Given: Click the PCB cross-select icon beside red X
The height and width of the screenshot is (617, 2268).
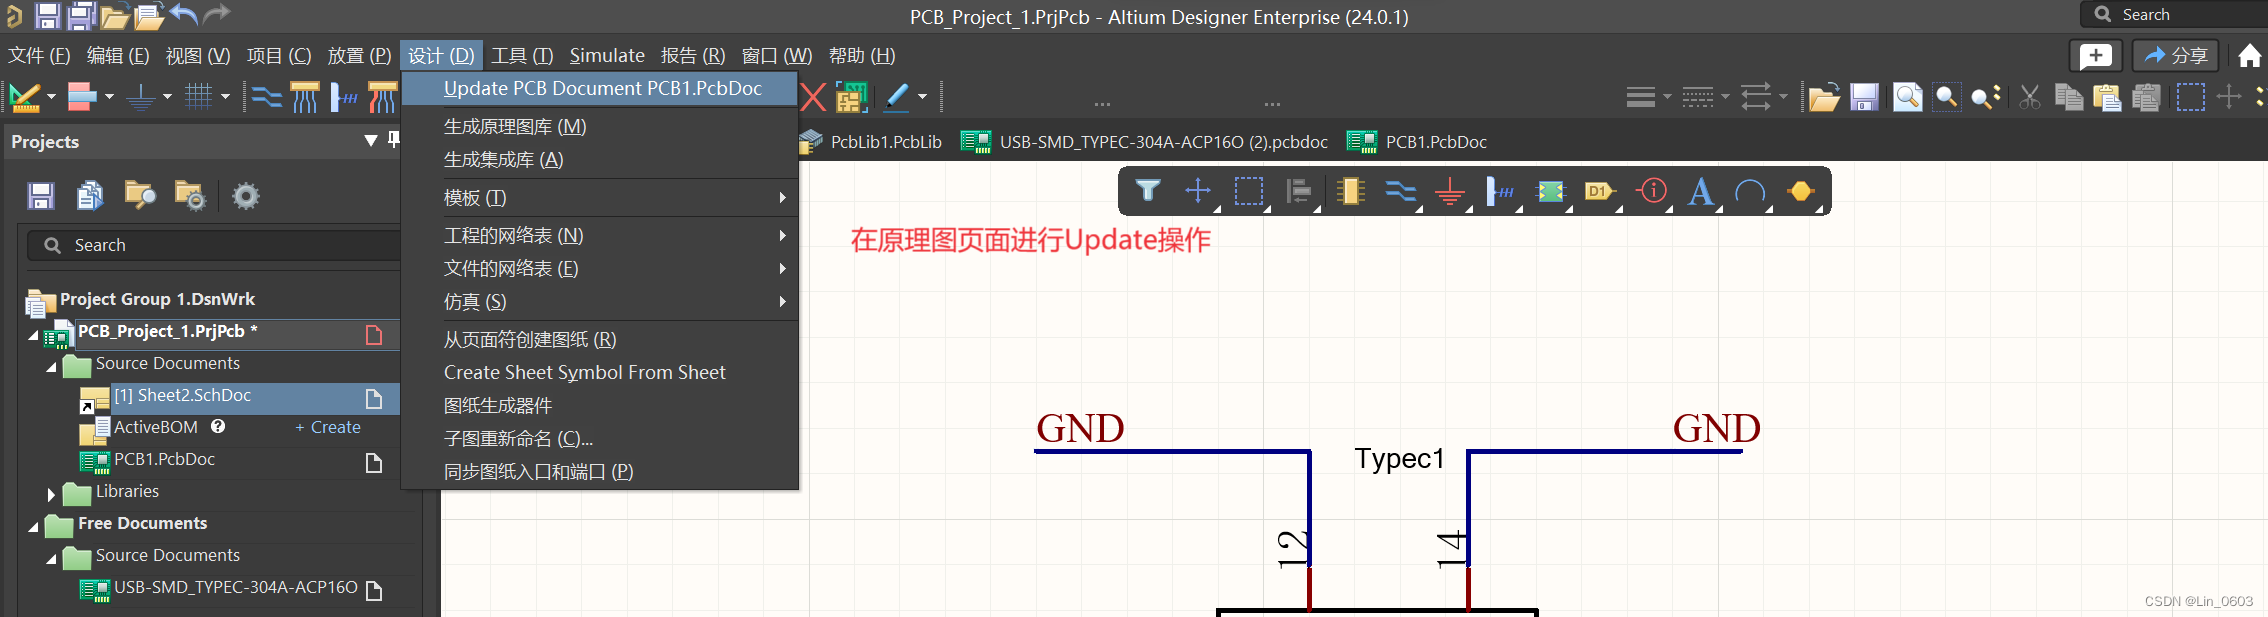Looking at the screenshot, I should click(x=851, y=97).
